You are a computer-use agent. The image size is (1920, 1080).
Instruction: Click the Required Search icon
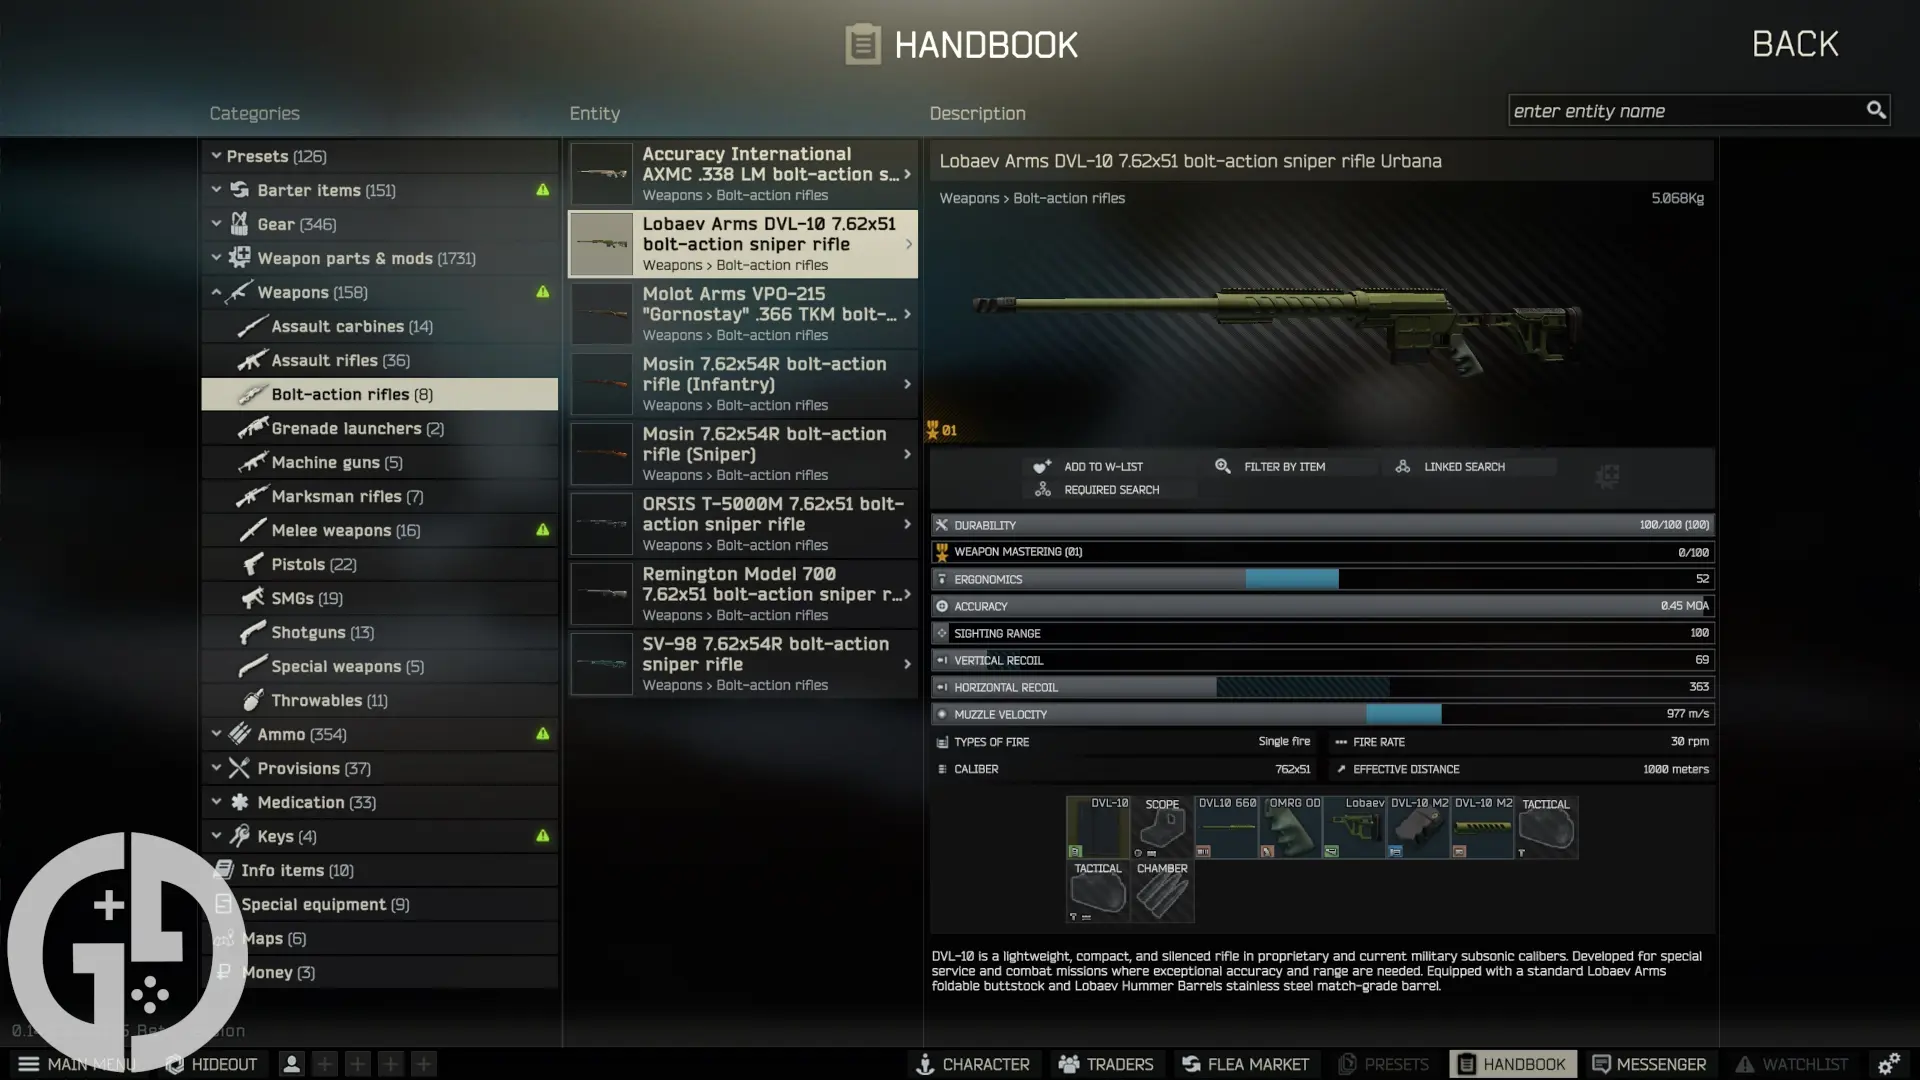tap(1043, 489)
